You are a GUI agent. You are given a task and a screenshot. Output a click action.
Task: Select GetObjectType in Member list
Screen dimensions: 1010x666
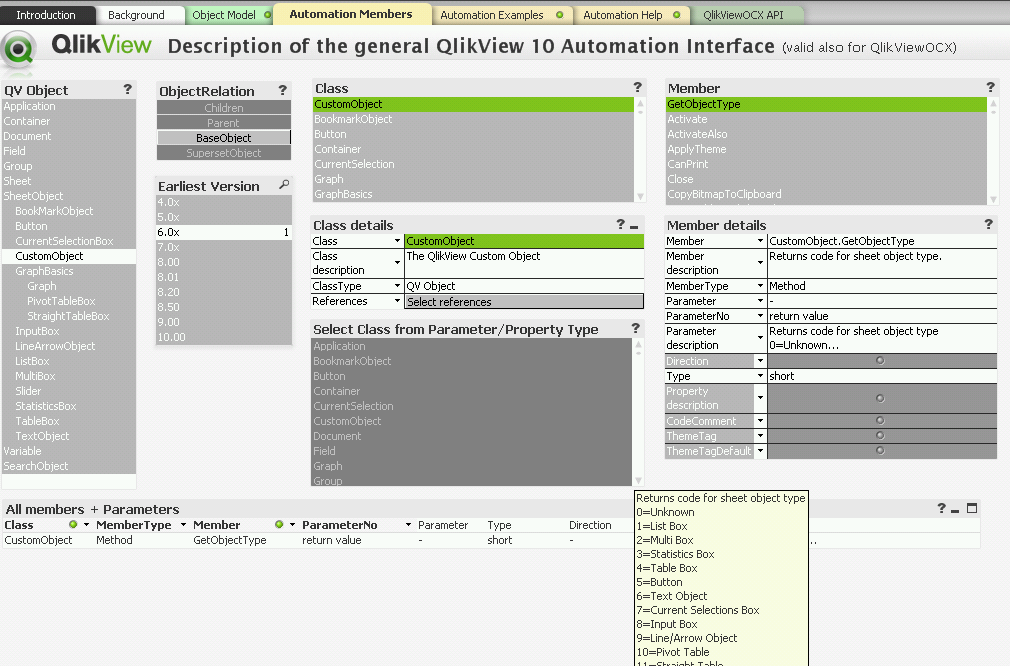(x=826, y=104)
